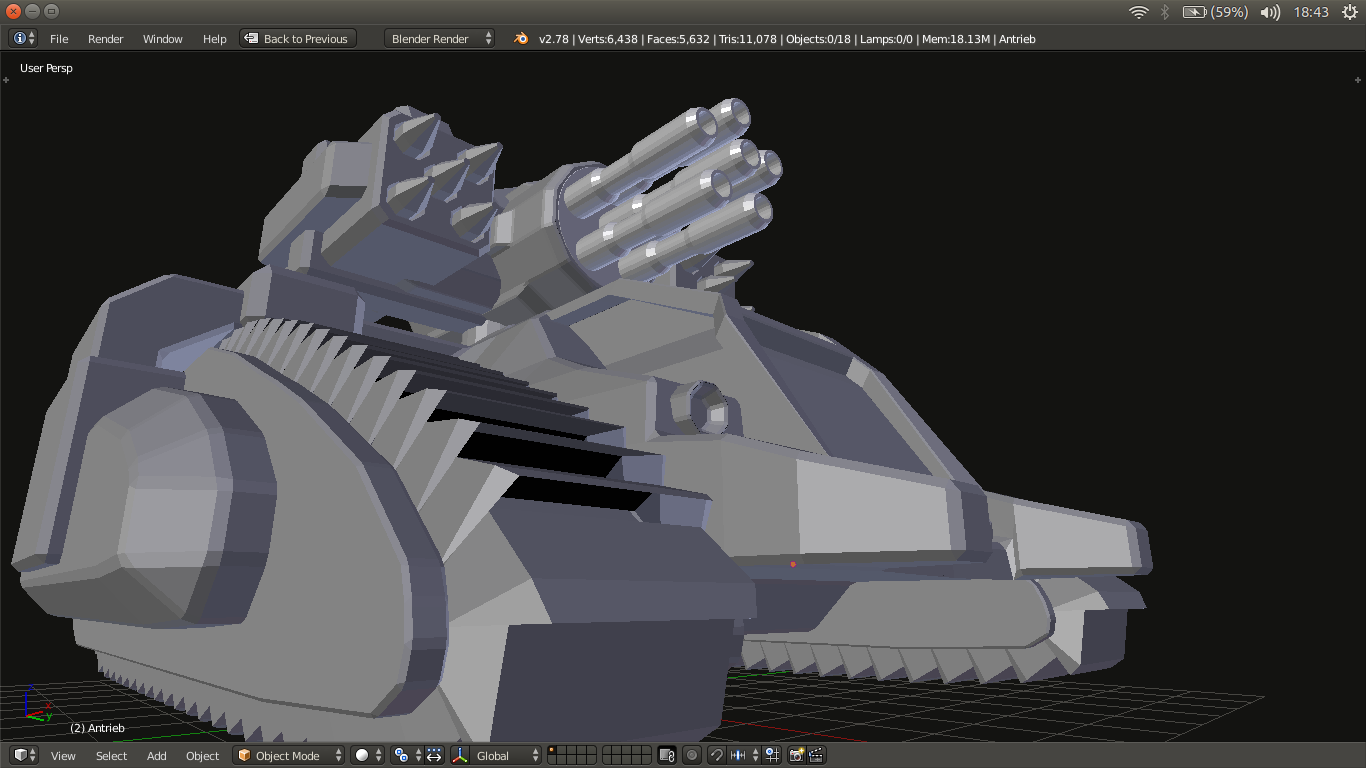1366x768 pixels.
Task: Open the pivot point selector
Action: pyautogui.click(x=407, y=755)
